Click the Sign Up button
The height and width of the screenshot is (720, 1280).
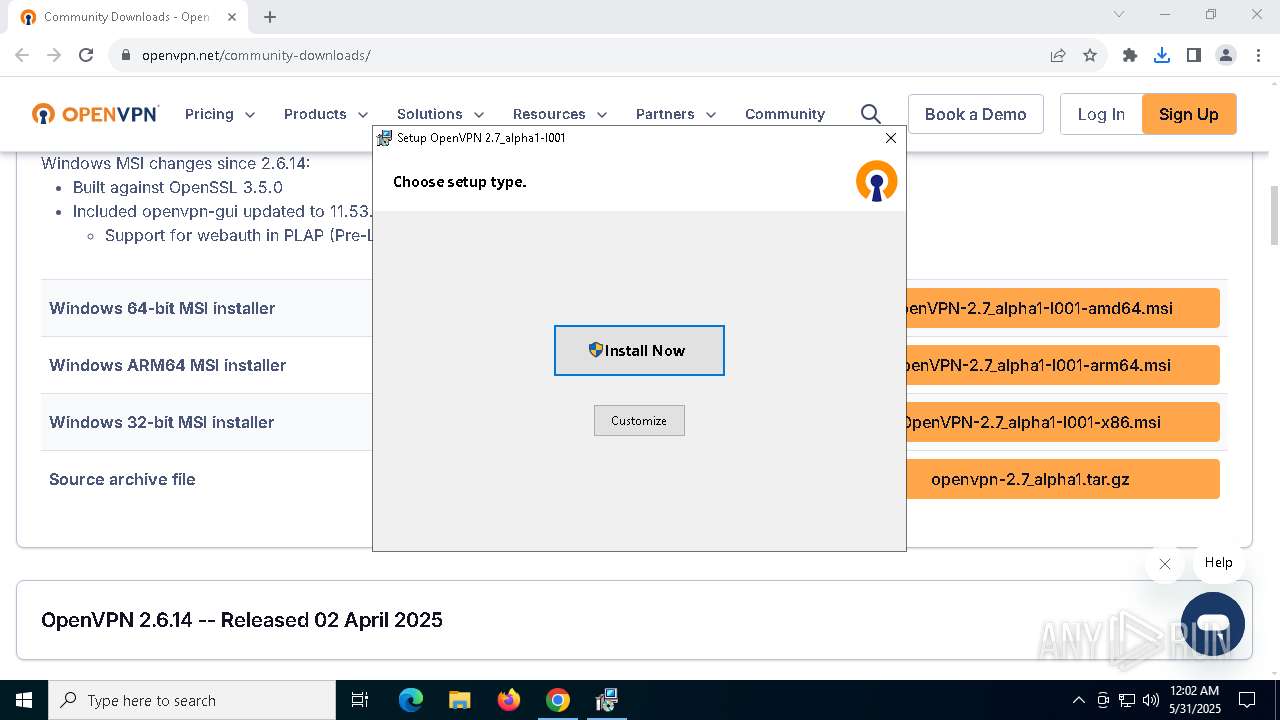pyautogui.click(x=1189, y=114)
